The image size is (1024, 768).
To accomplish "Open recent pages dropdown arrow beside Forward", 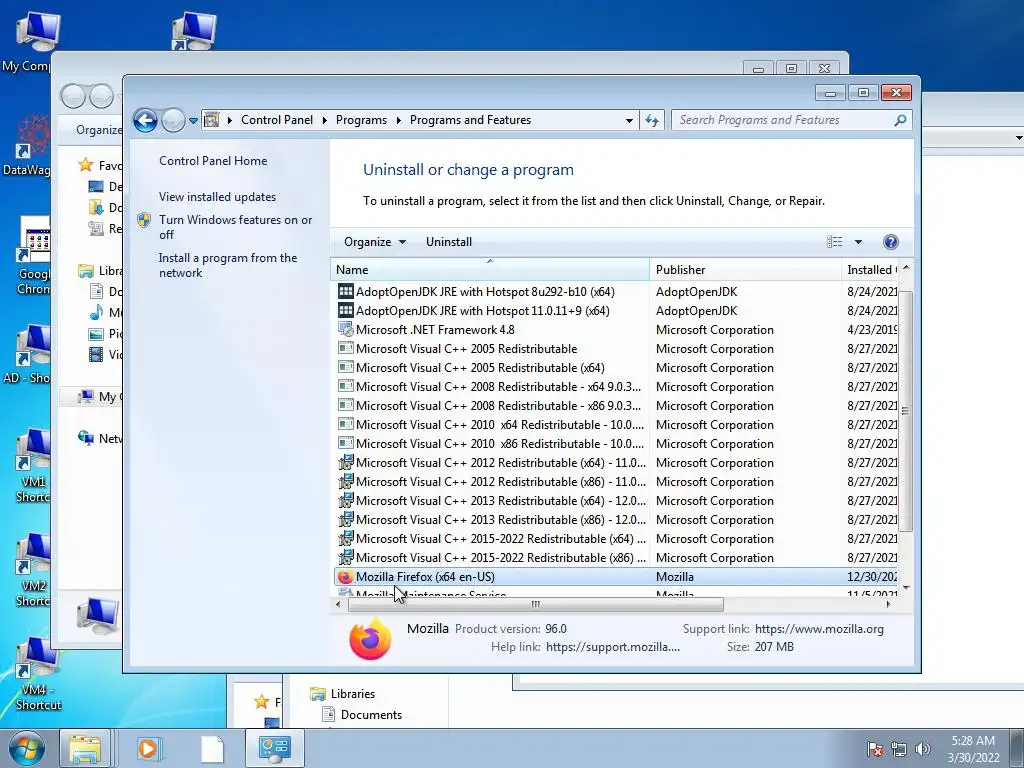I will (x=193, y=121).
